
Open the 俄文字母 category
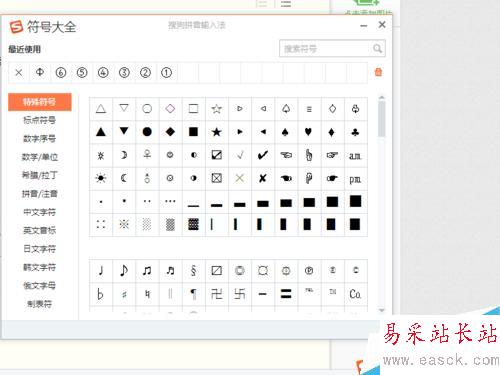[x=40, y=285]
